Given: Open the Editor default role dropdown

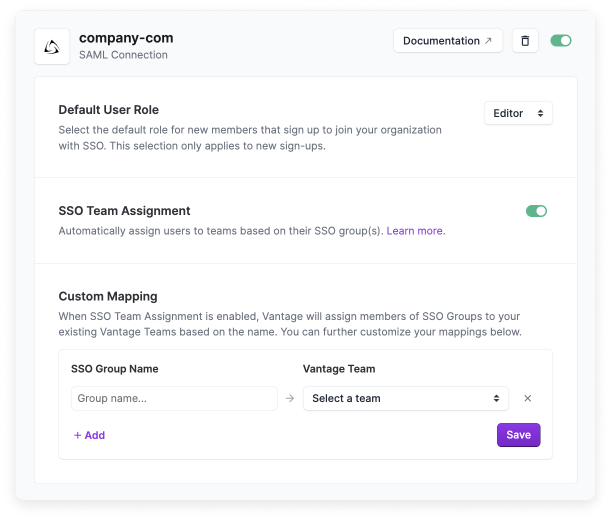Looking at the screenshot, I should coord(518,113).
